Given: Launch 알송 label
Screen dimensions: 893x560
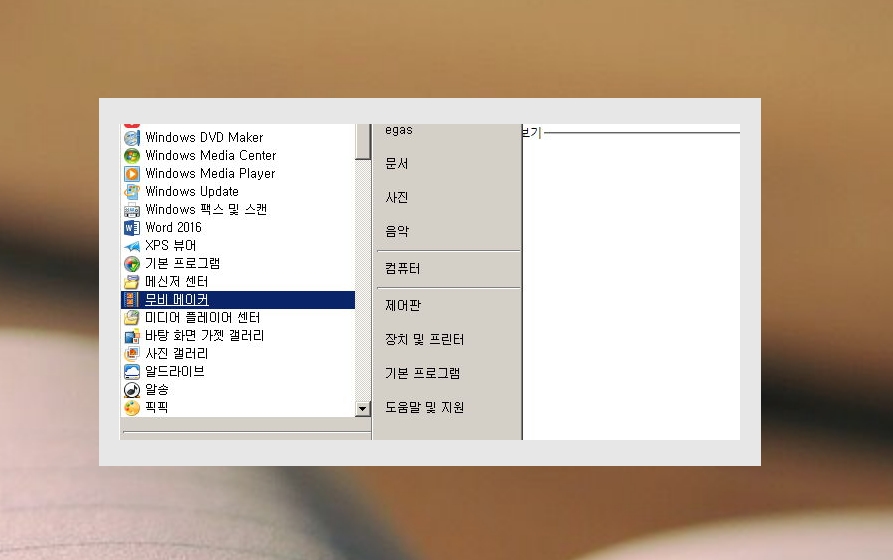Looking at the screenshot, I should pyautogui.click(x=157, y=390).
